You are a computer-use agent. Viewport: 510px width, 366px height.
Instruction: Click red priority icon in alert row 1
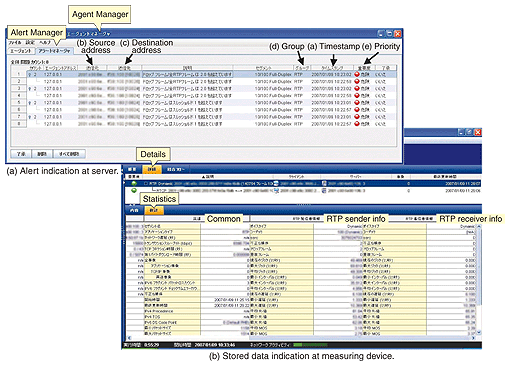(357, 74)
